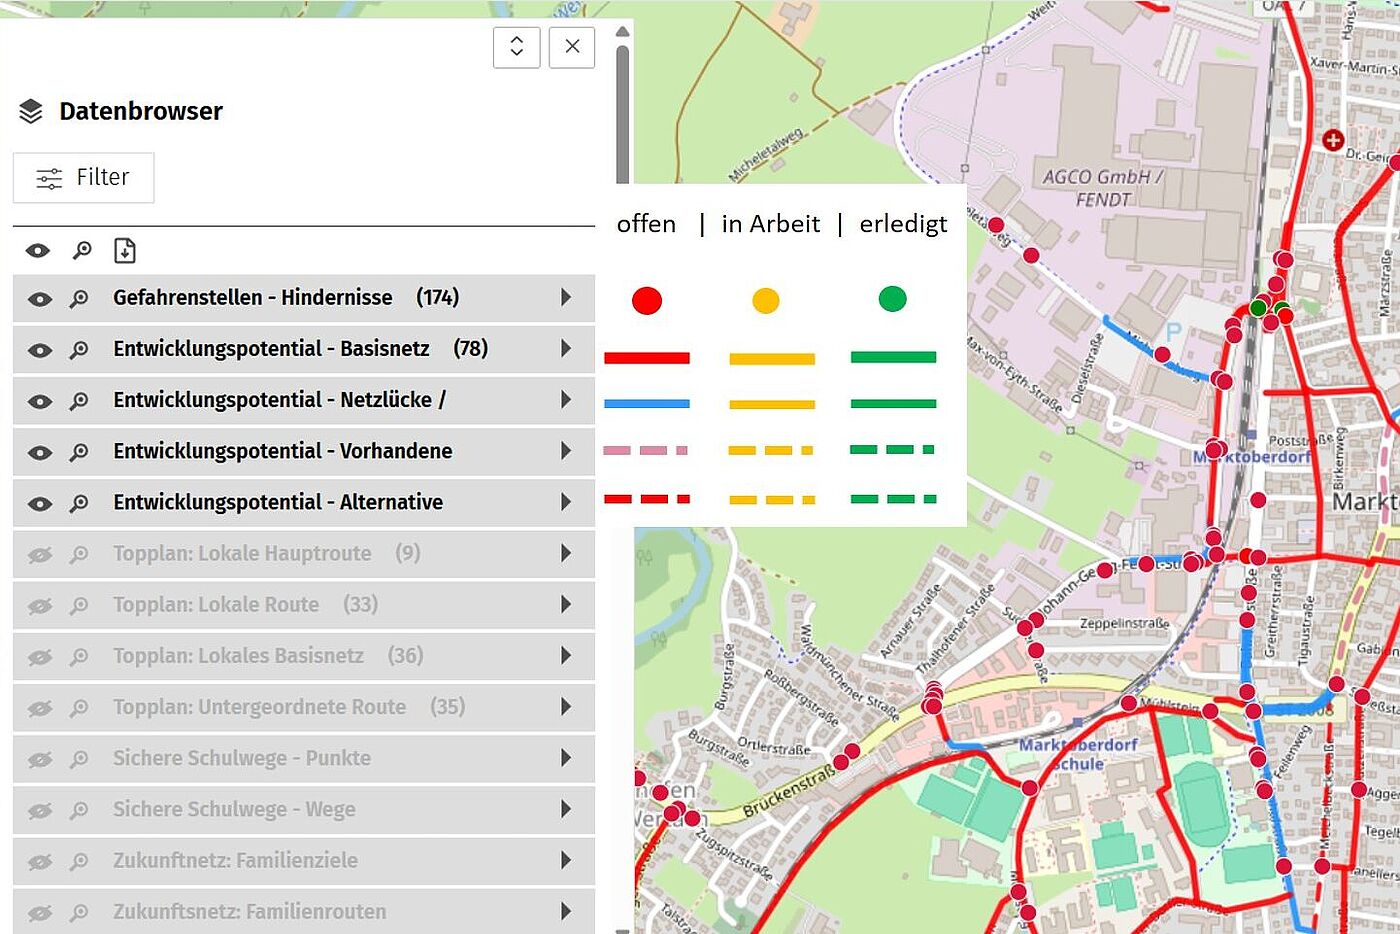Show the Zukunftnetz: Familienziele layer

[x=40, y=862]
